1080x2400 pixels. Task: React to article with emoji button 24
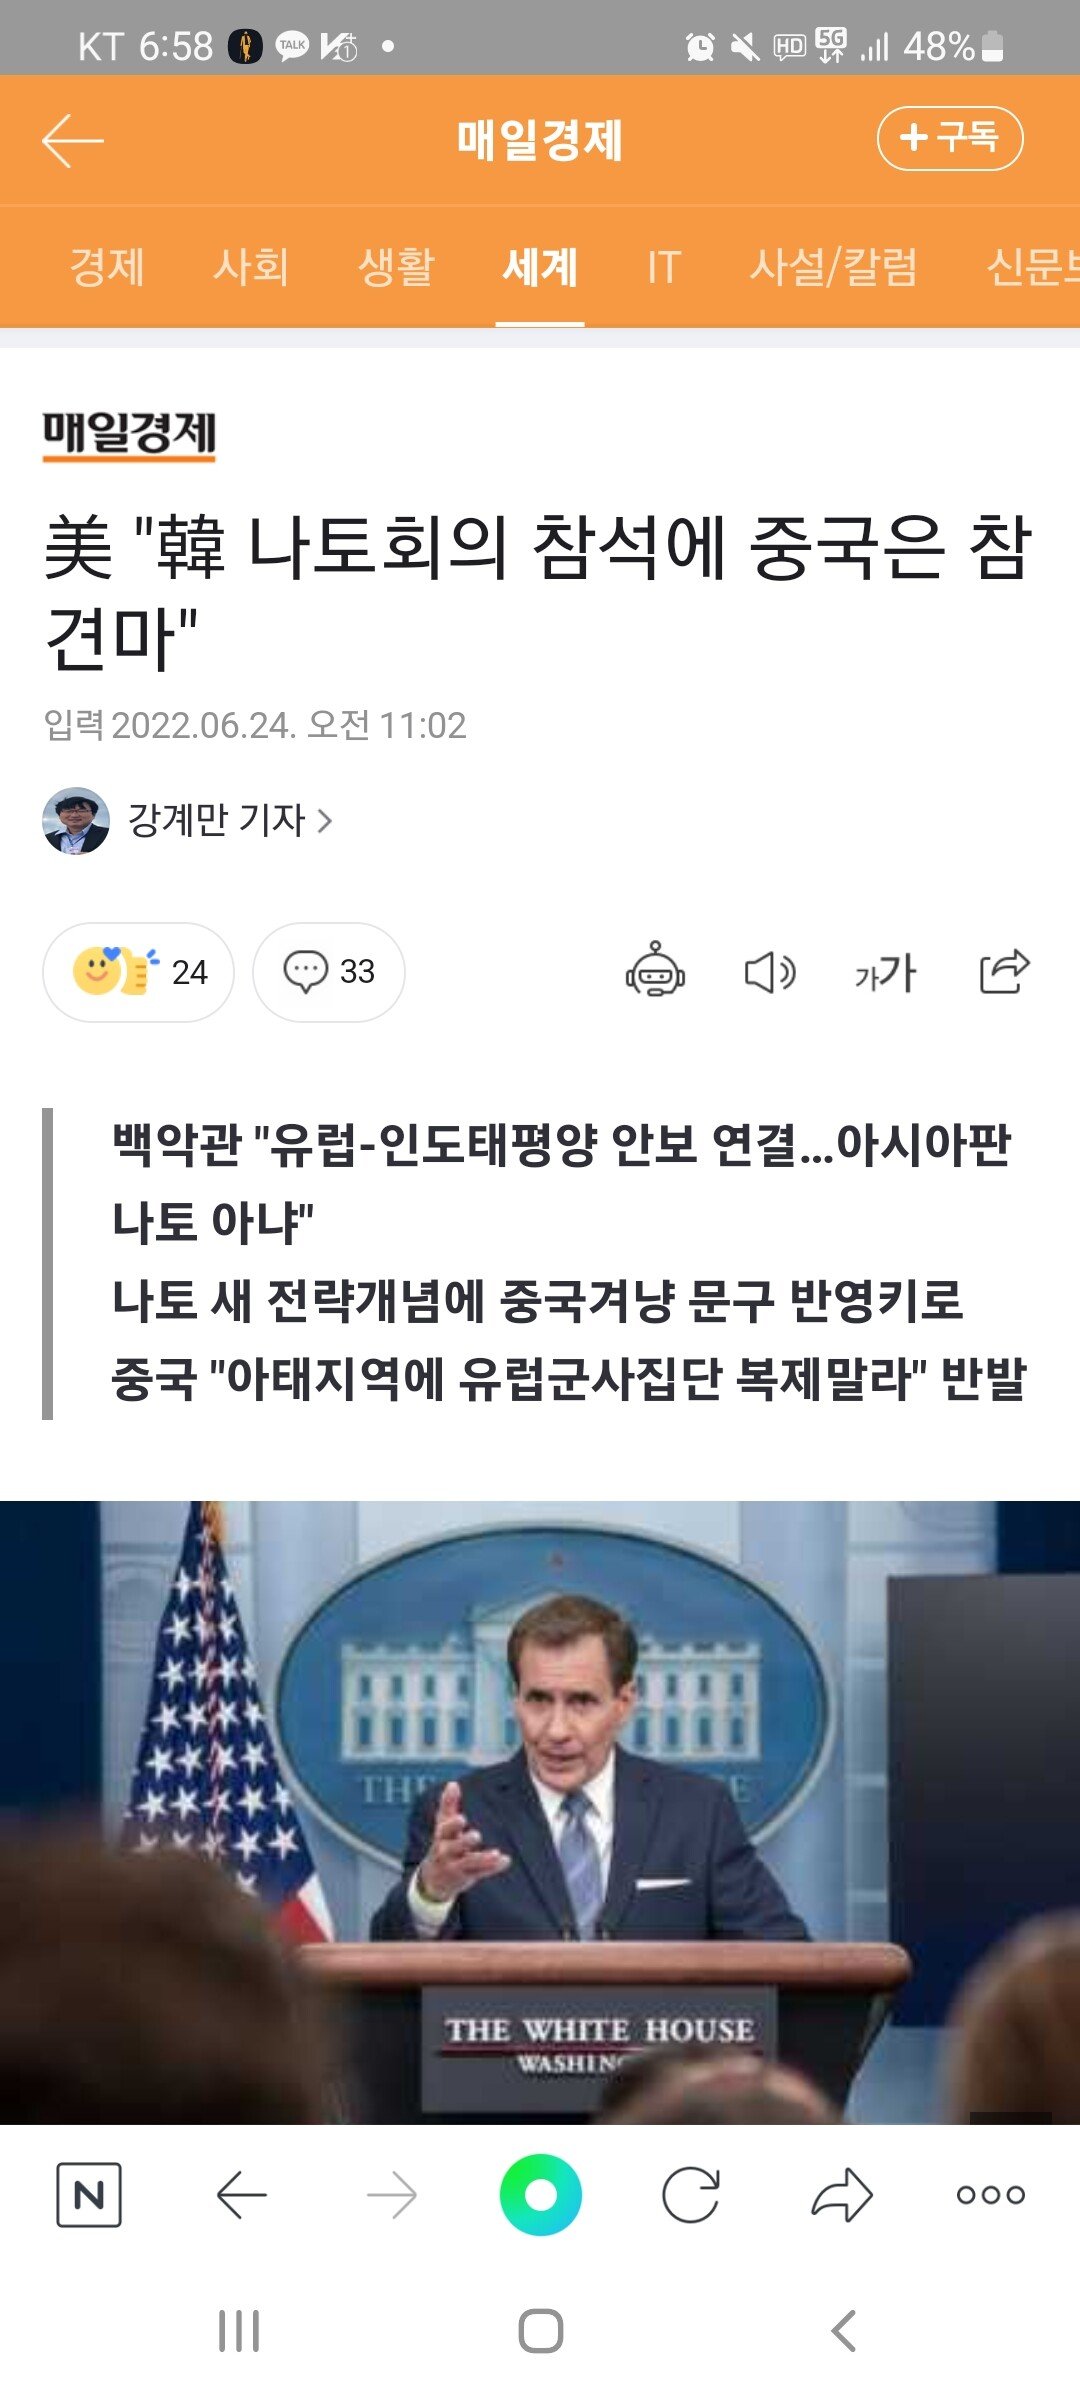(139, 972)
